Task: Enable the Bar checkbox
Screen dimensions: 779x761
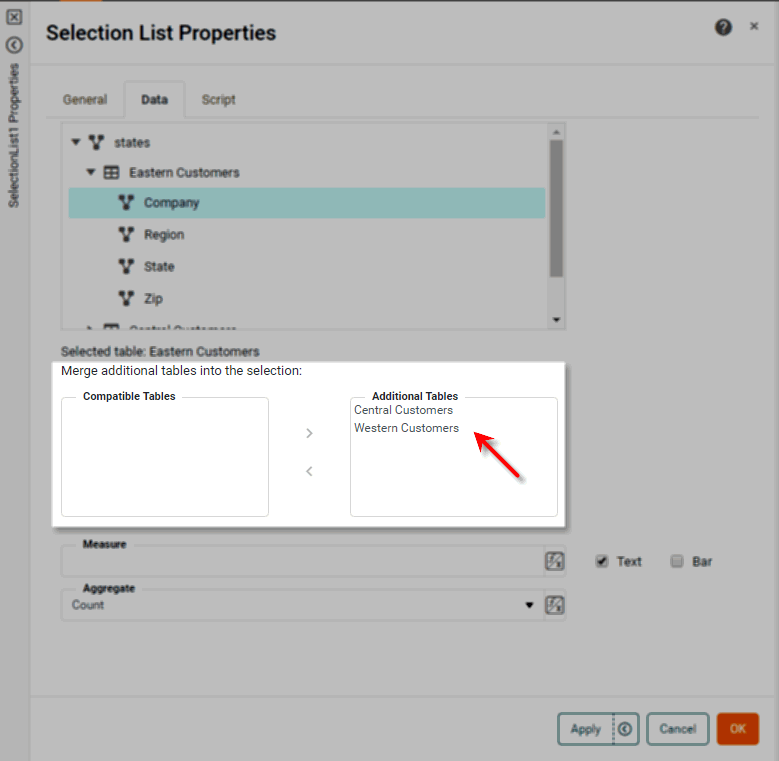Action: click(677, 561)
